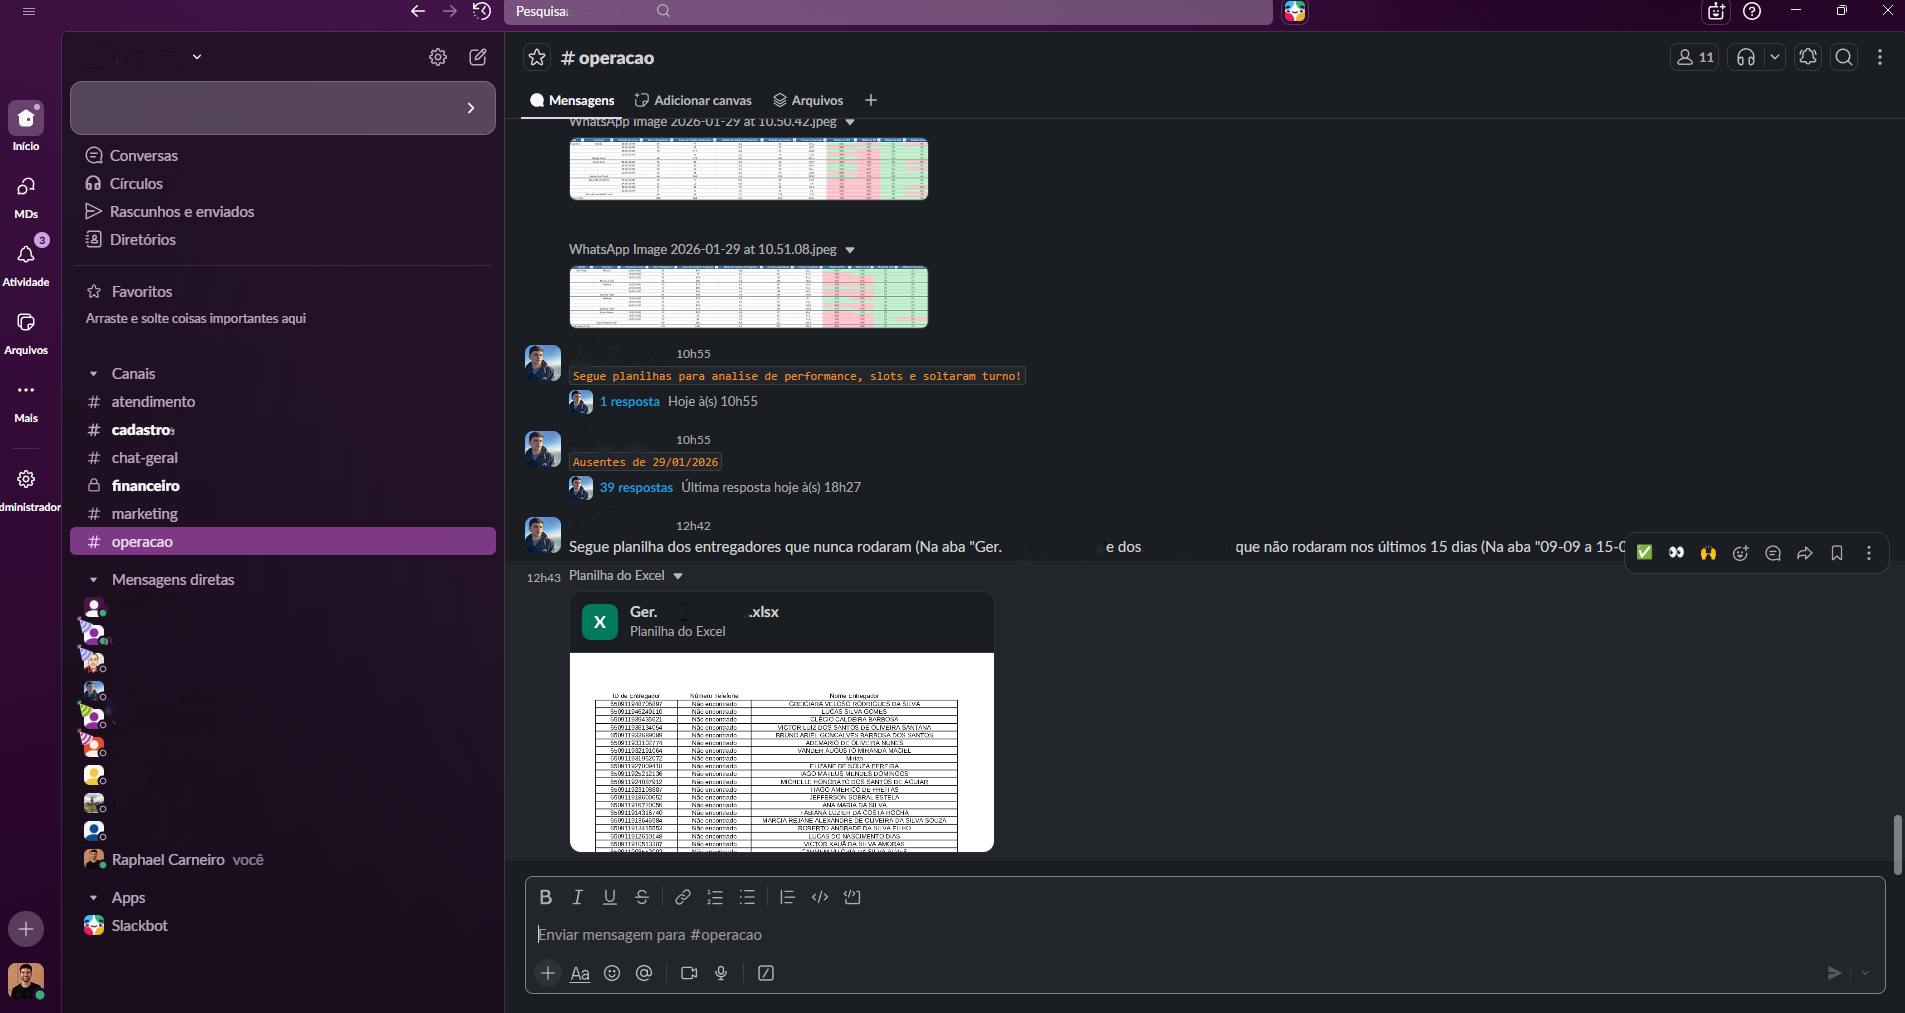Open the financeiro channel

pos(146,486)
